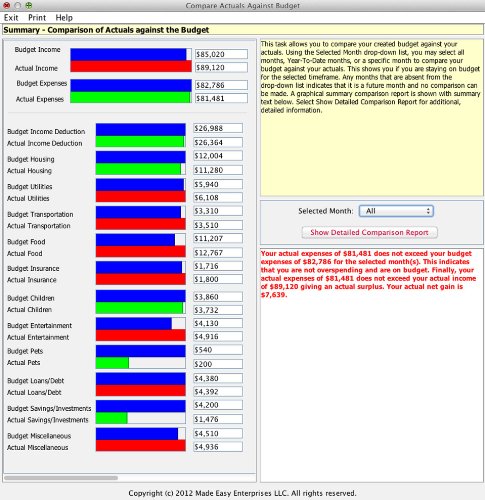Click the Actual Loans/Debt value field

[218, 392]
